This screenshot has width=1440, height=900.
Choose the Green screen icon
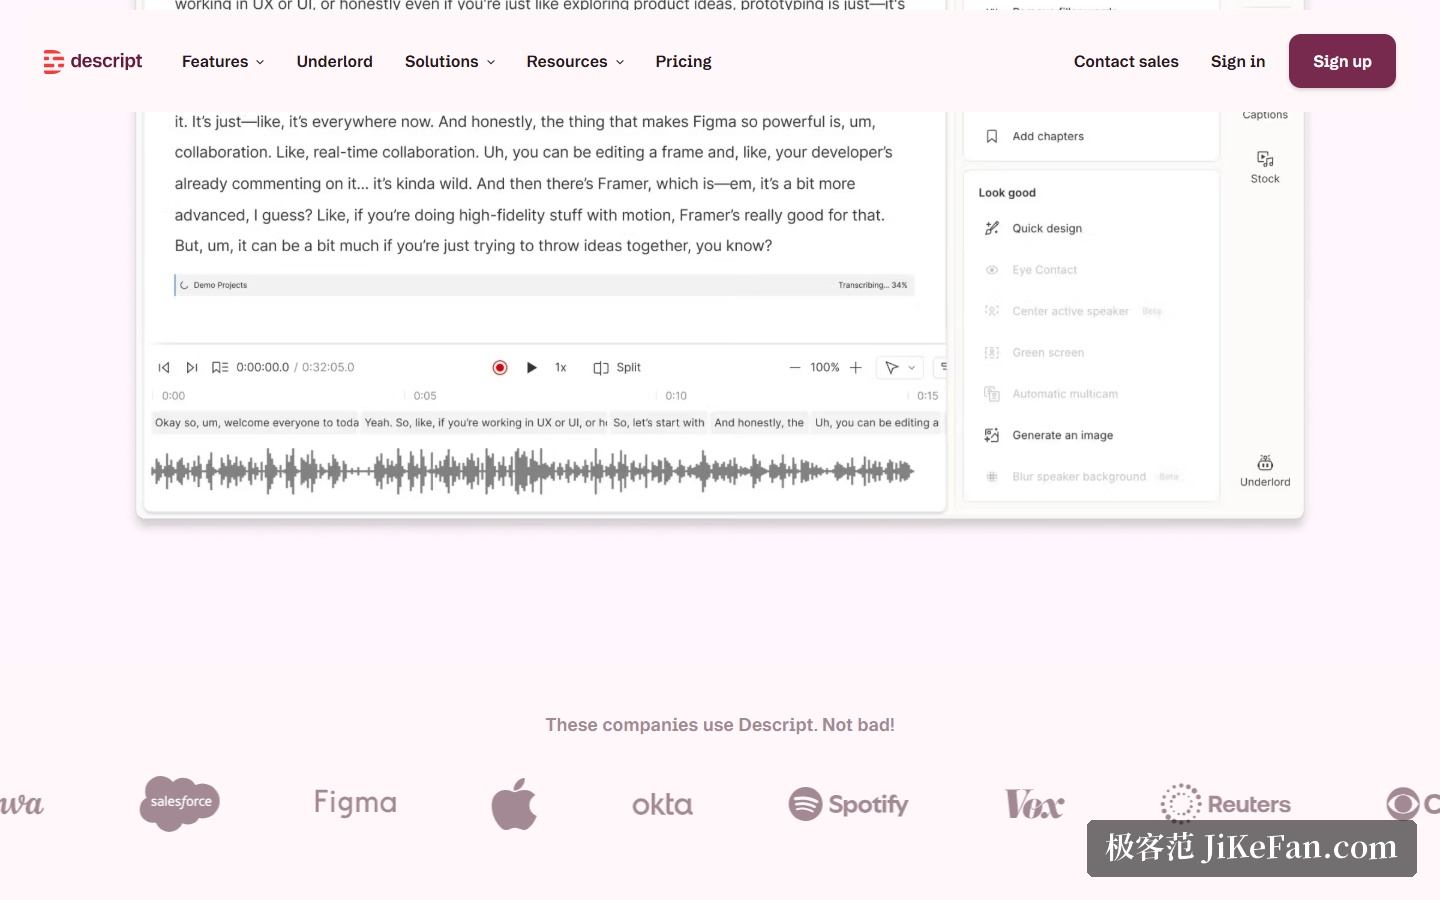pyautogui.click(x=992, y=352)
